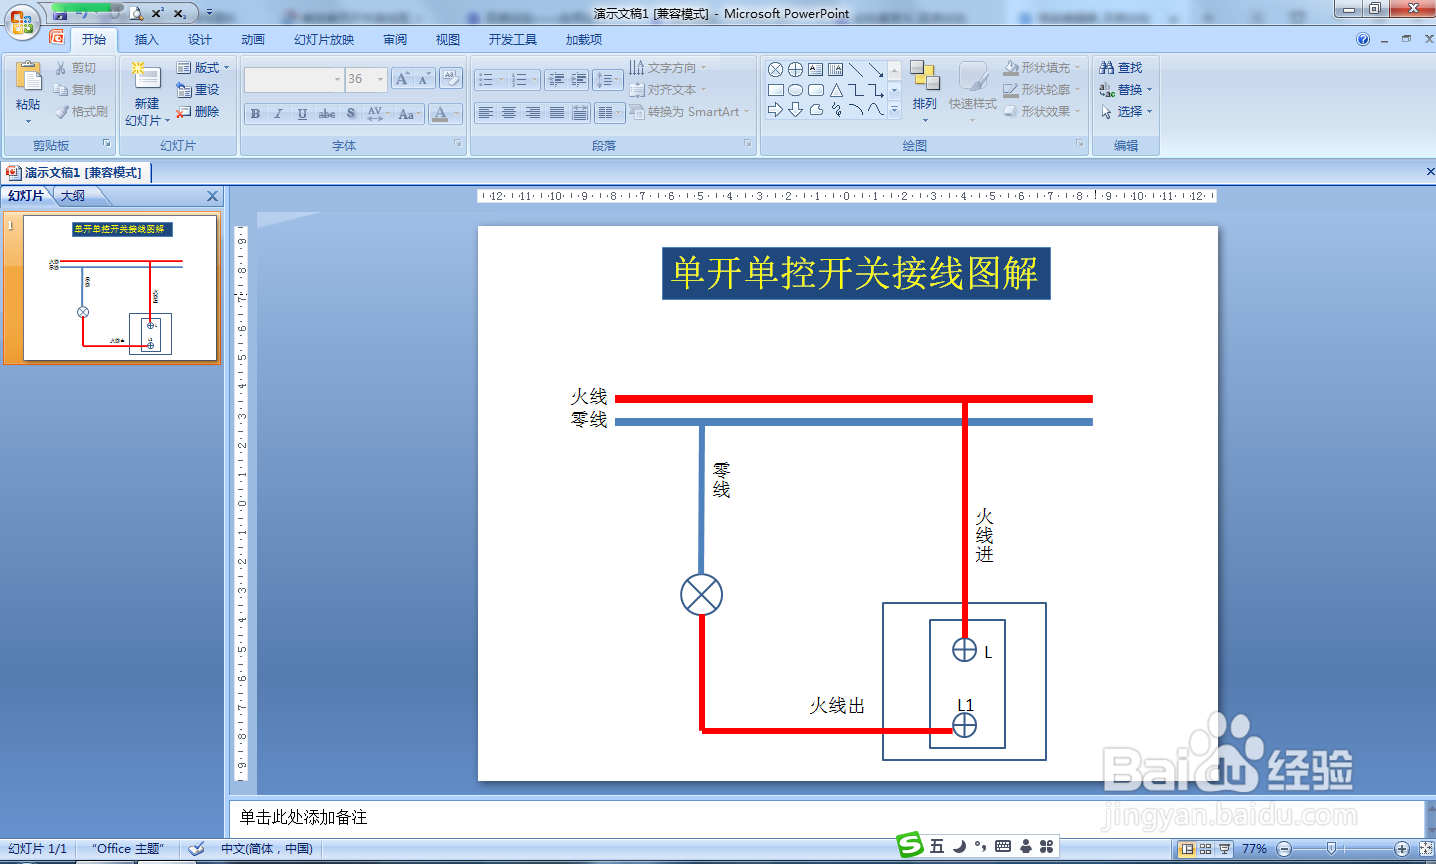The image size is (1436, 864).
Task: Click the Increase Font Size icon
Action: click(402, 79)
